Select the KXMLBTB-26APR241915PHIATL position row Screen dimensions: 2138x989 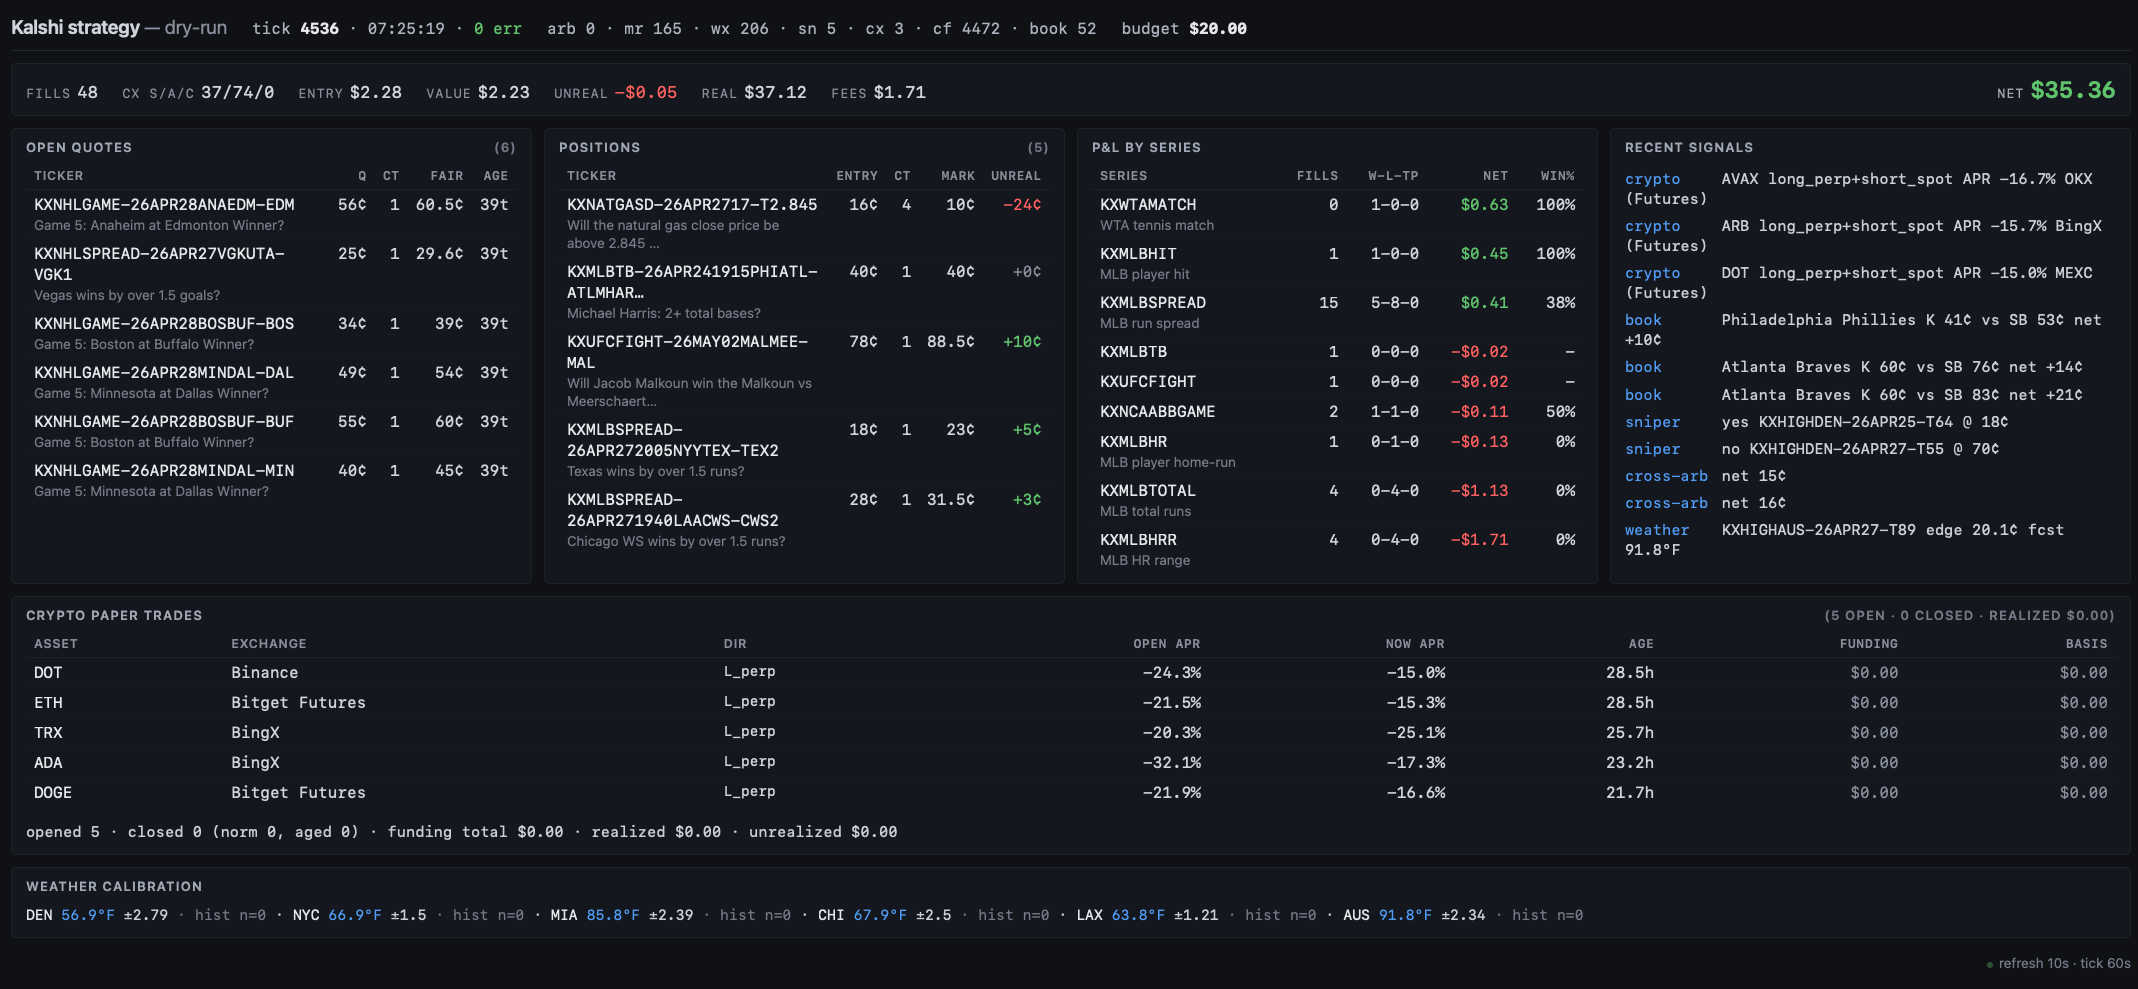coord(804,292)
